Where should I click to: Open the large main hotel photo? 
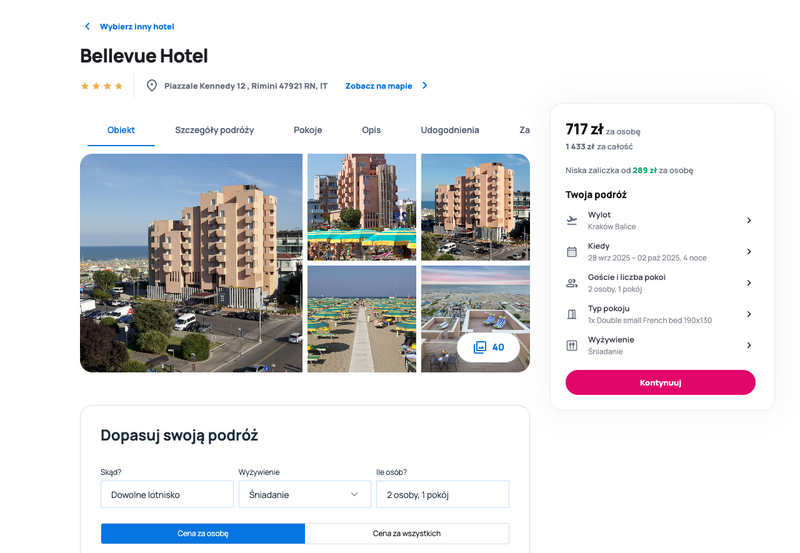click(x=191, y=263)
